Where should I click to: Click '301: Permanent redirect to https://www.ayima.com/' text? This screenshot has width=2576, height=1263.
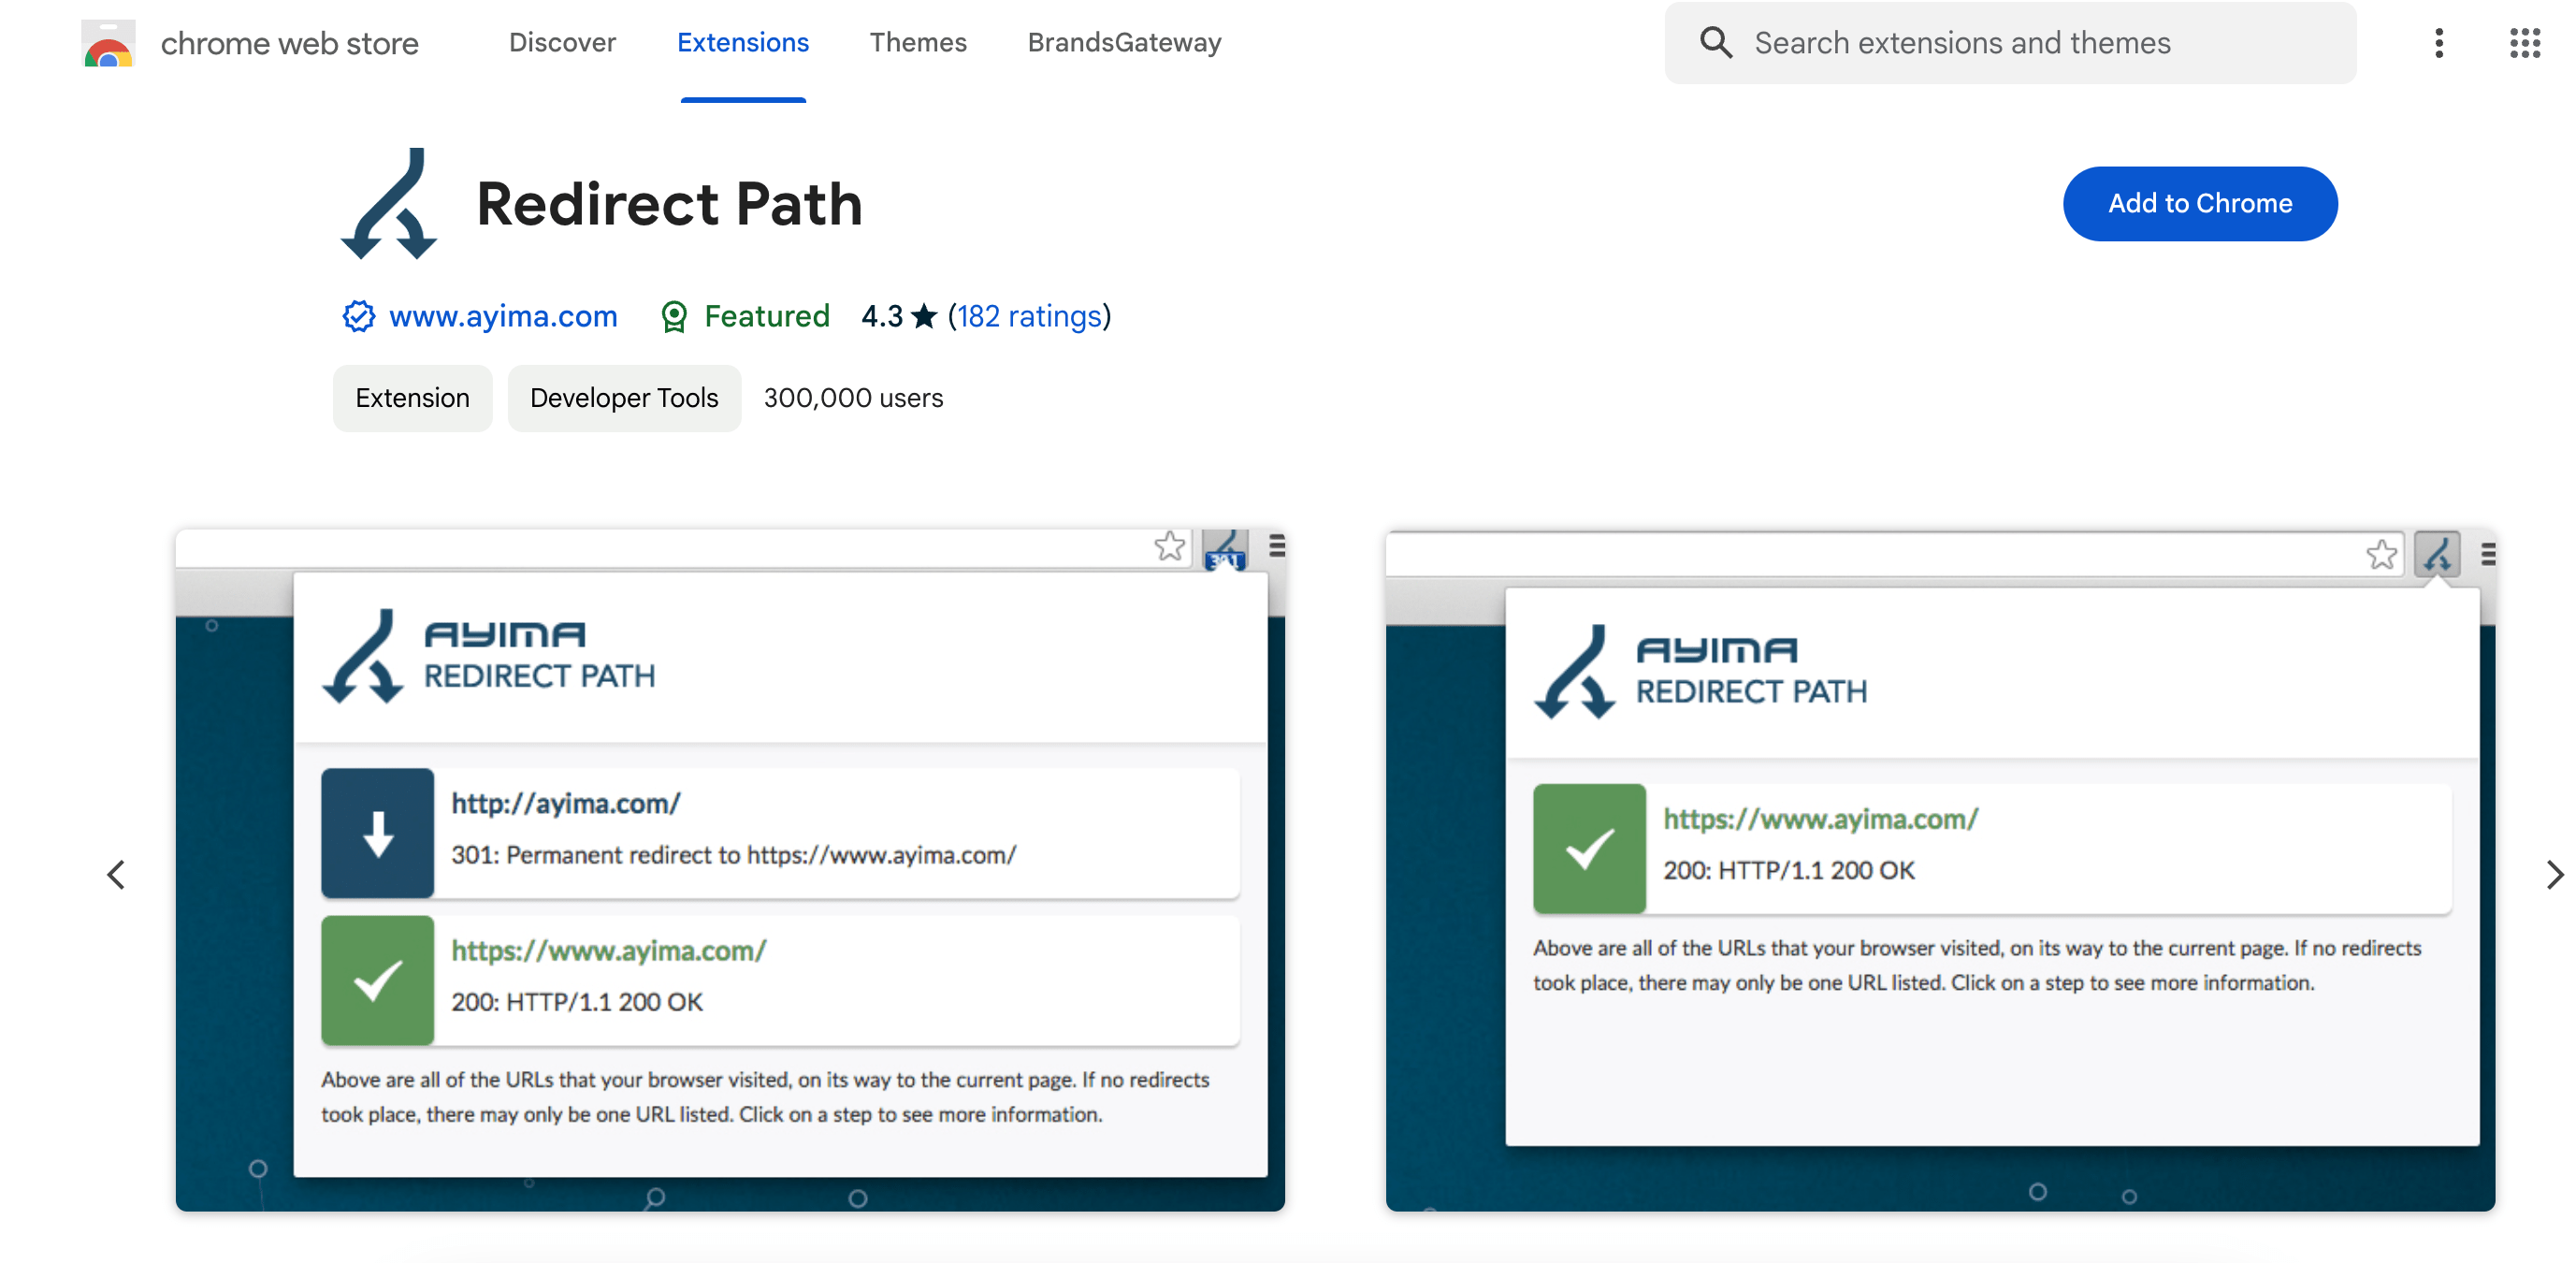(x=733, y=855)
